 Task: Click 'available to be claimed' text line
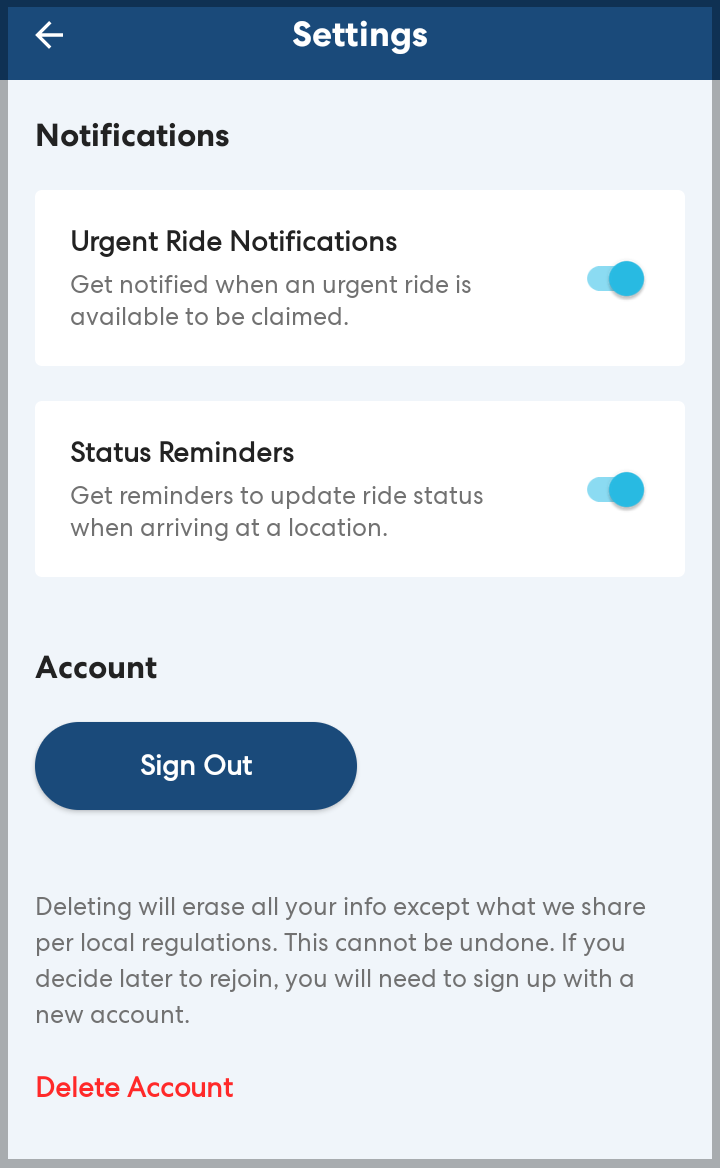tap(209, 318)
